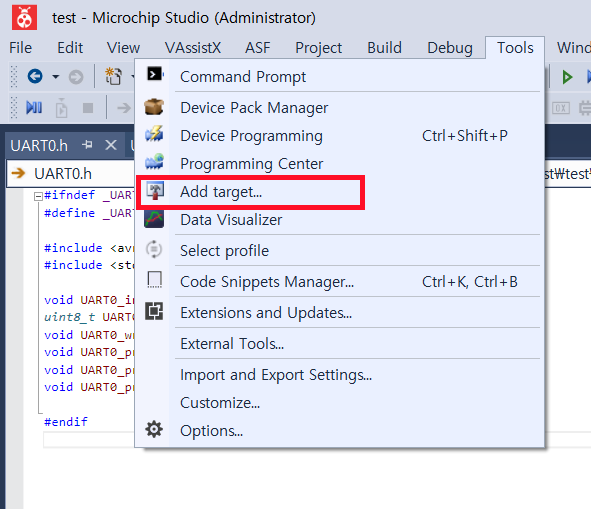Screen dimensions: 591x509
Task: Click the Device Programming lightning icon
Action: (154, 135)
